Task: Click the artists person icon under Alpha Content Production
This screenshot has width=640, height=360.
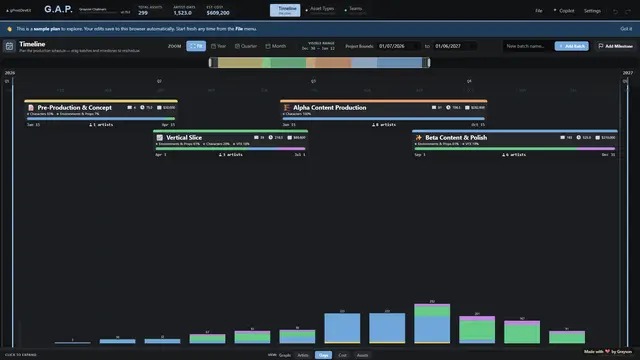Action: [x=373, y=125]
